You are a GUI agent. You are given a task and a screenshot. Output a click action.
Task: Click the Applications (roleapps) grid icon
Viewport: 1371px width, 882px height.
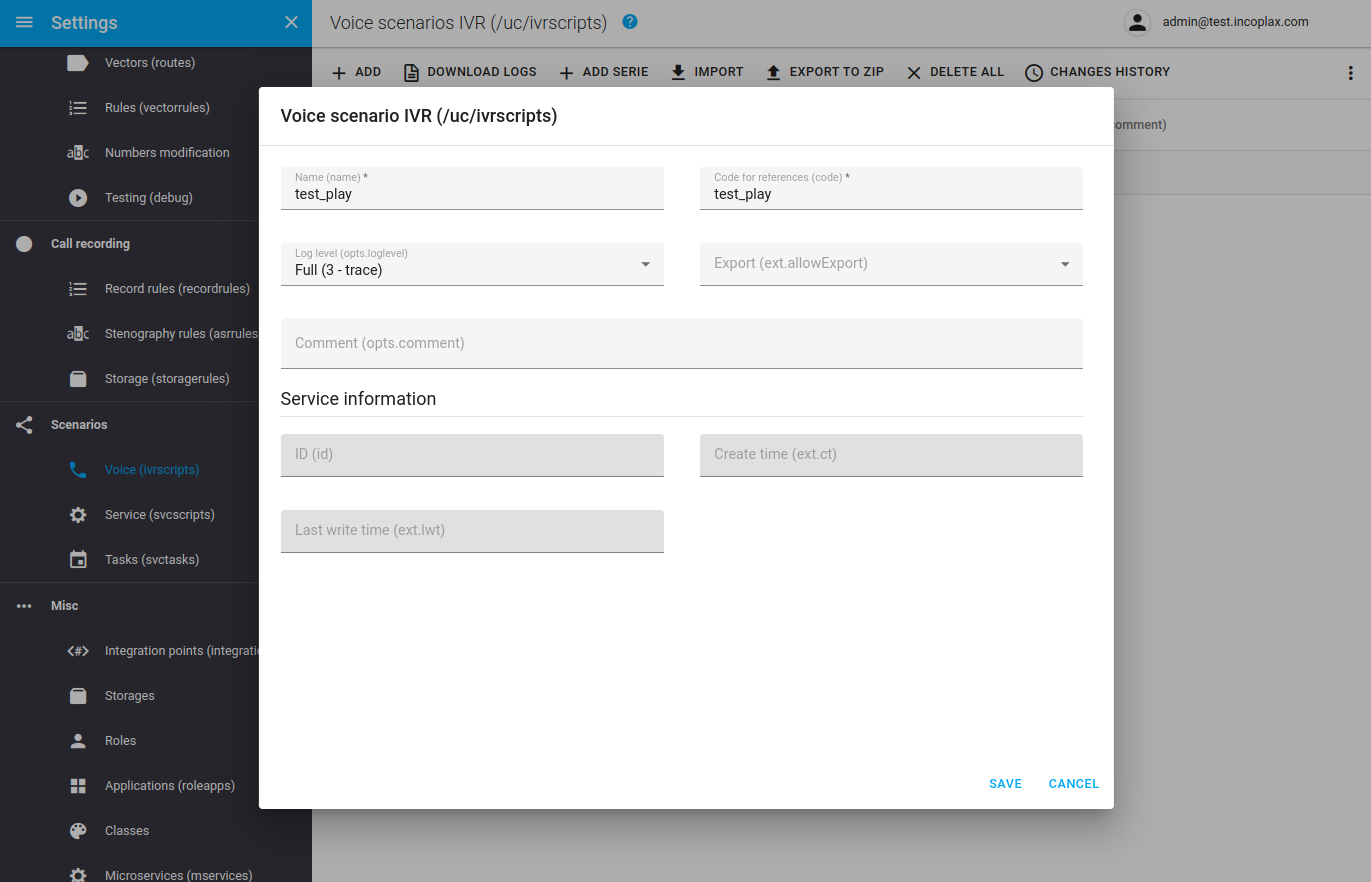coord(78,786)
